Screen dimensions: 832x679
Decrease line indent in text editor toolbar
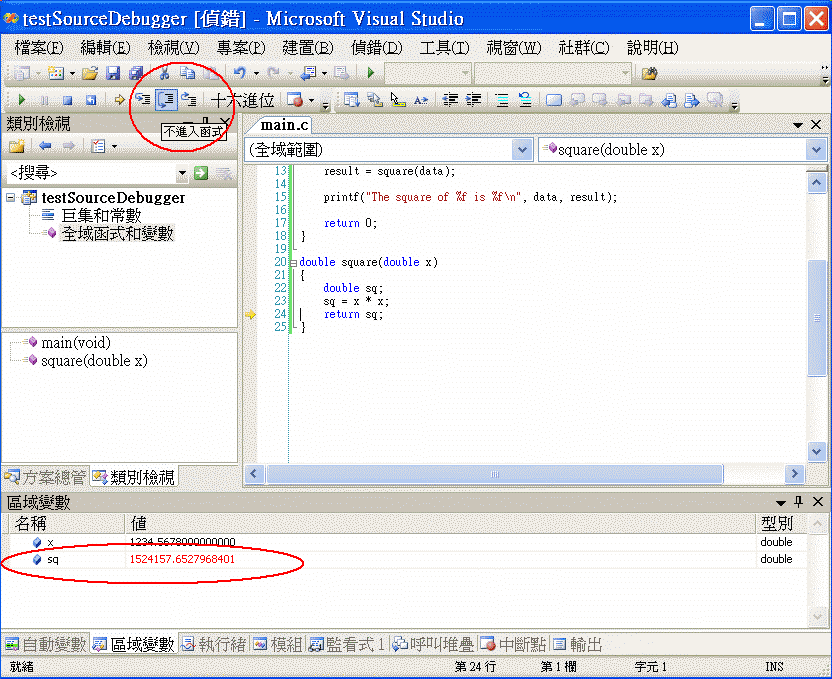coord(450,100)
